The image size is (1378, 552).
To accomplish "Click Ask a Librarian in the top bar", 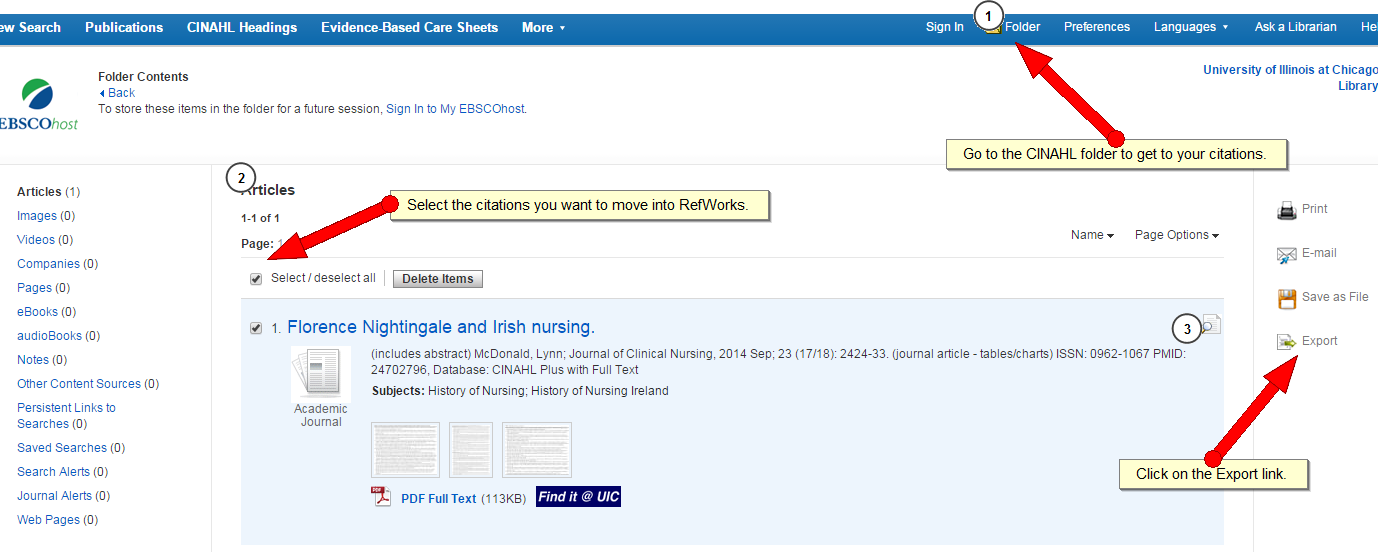I will 1296,27.
